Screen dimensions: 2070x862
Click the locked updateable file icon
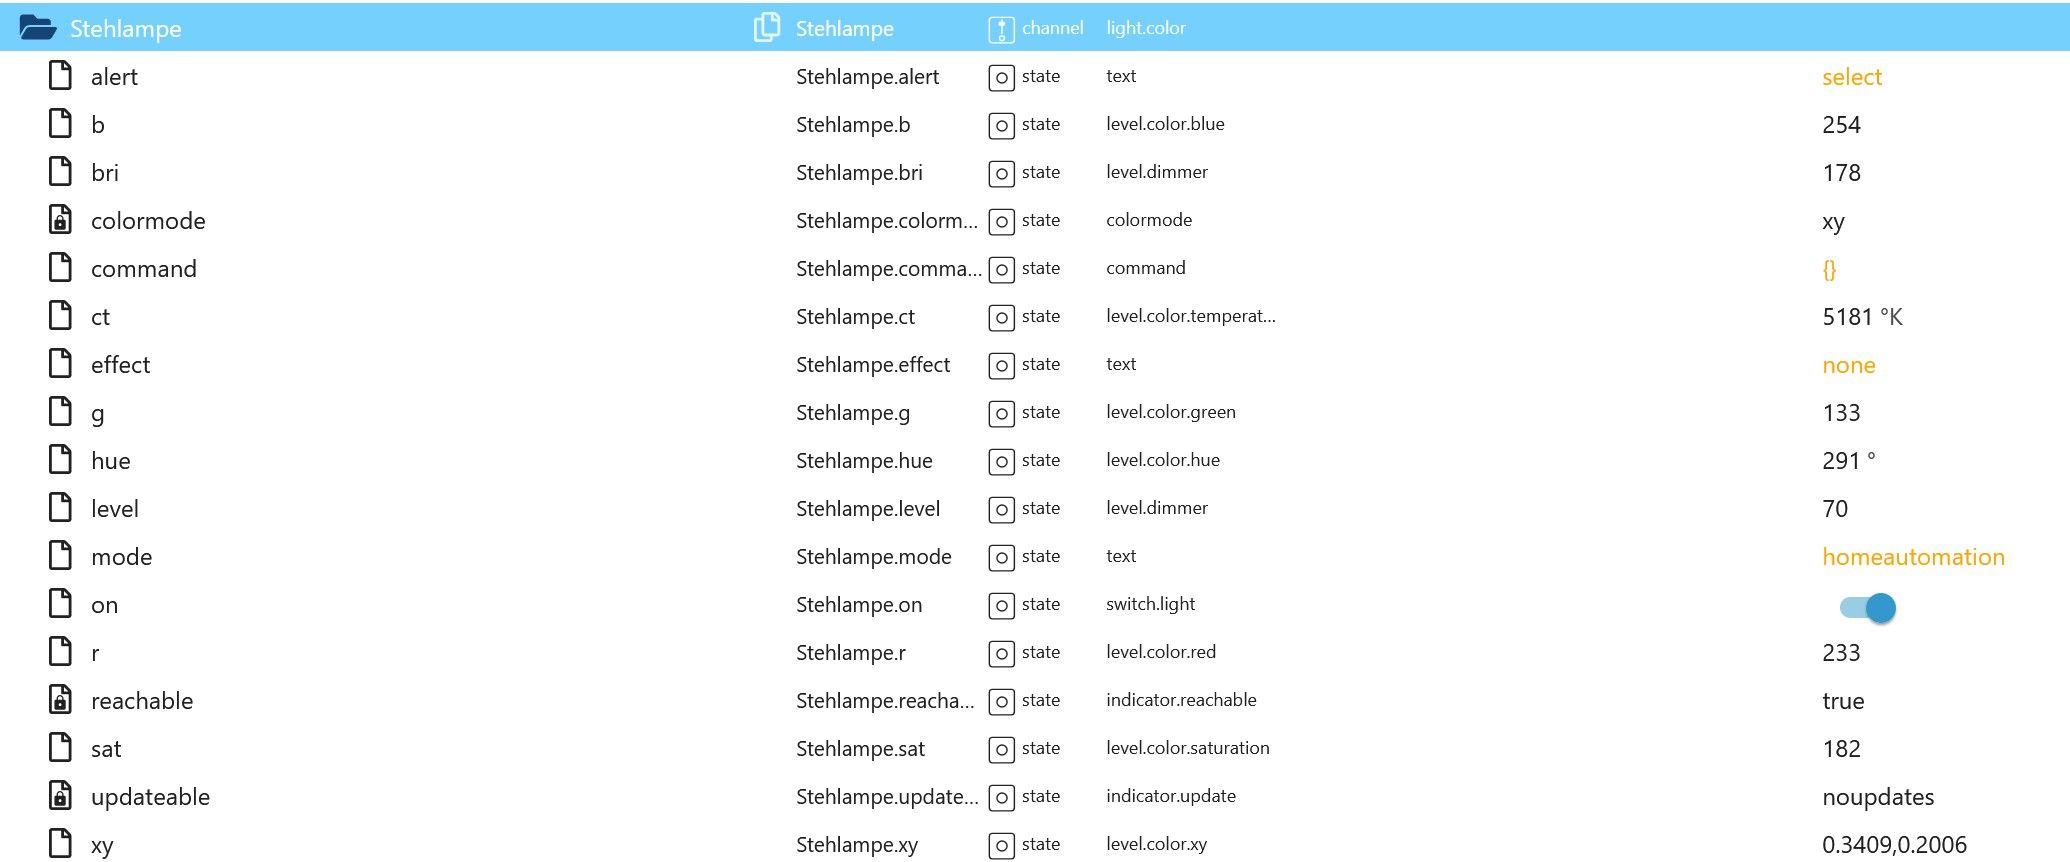tap(60, 796)
